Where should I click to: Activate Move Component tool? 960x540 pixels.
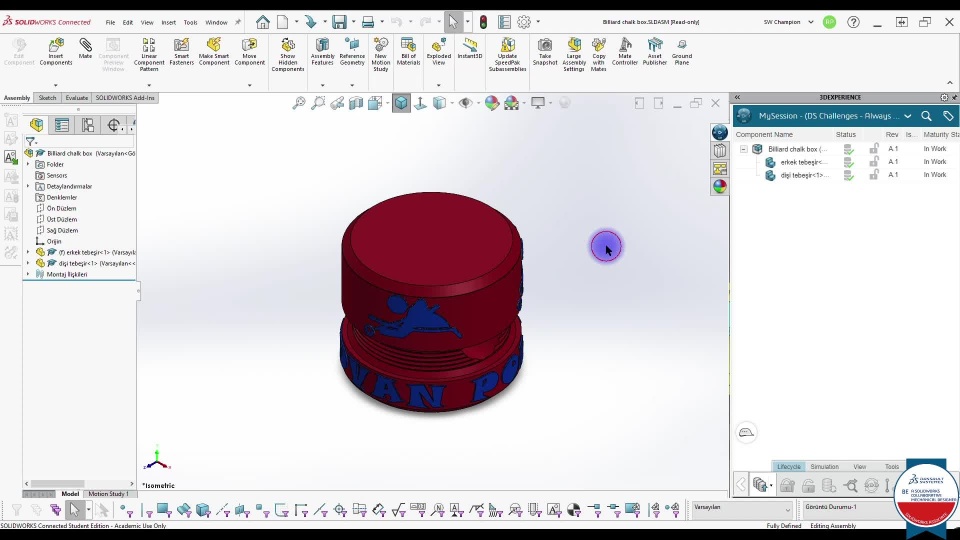249,51
